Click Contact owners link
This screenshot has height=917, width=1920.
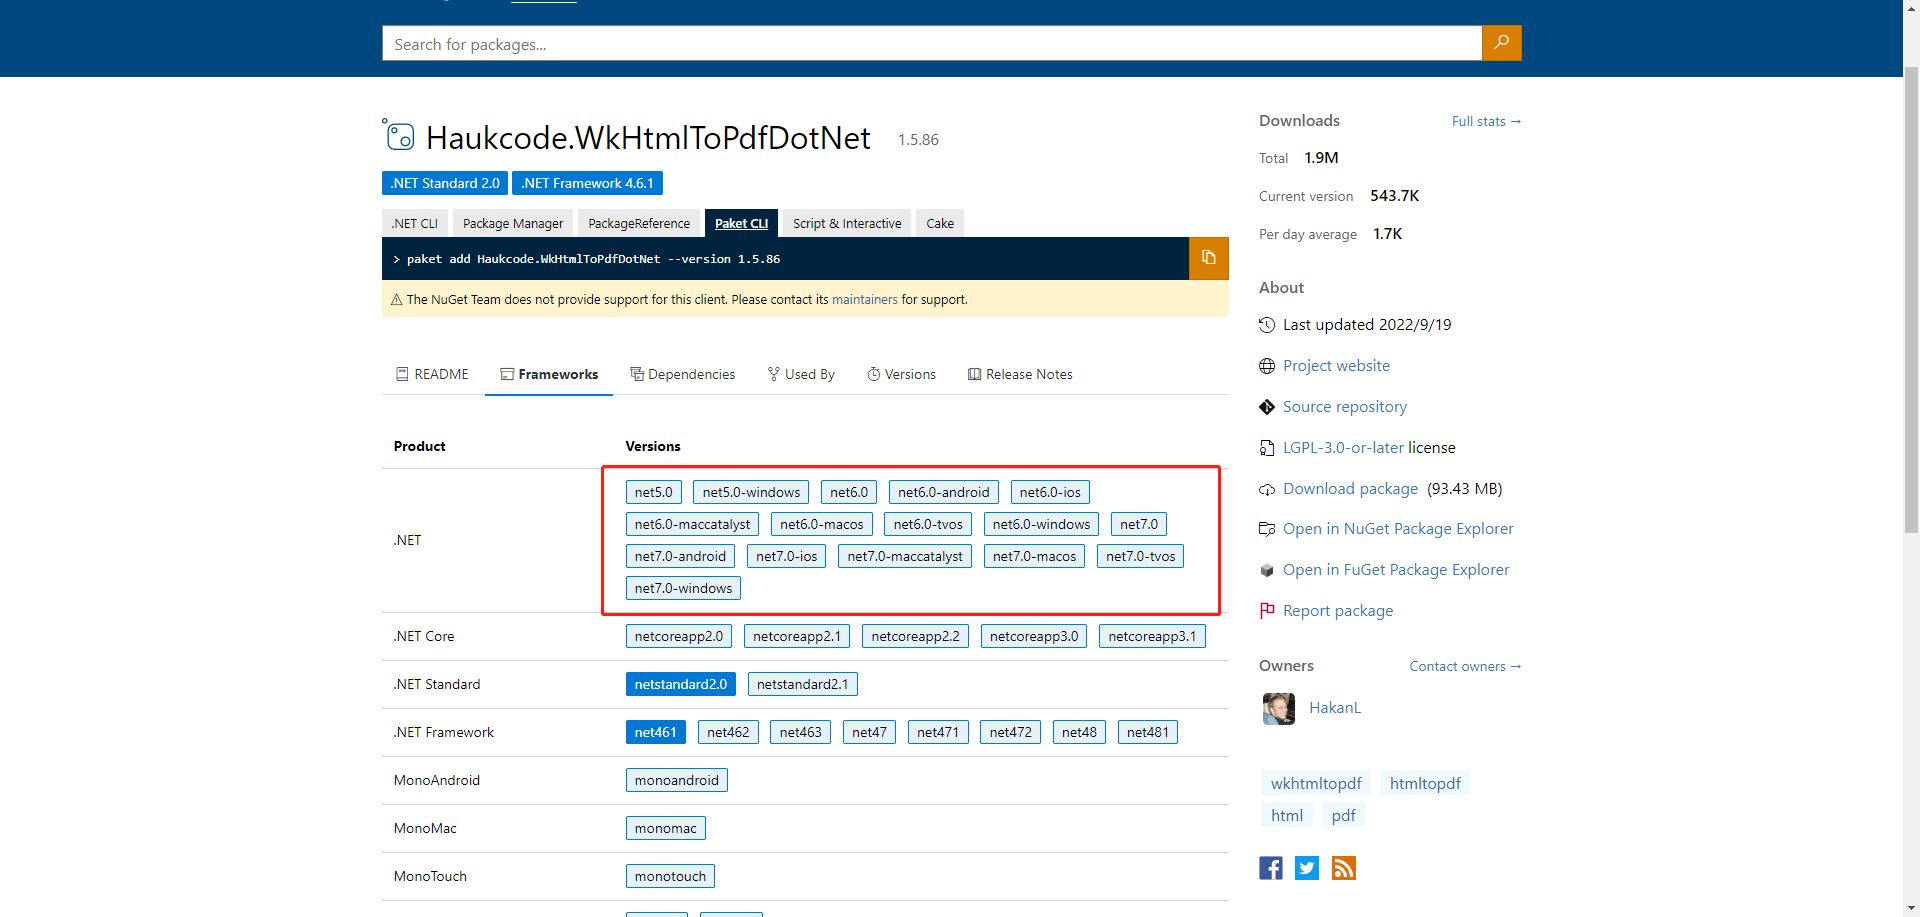1465,666
